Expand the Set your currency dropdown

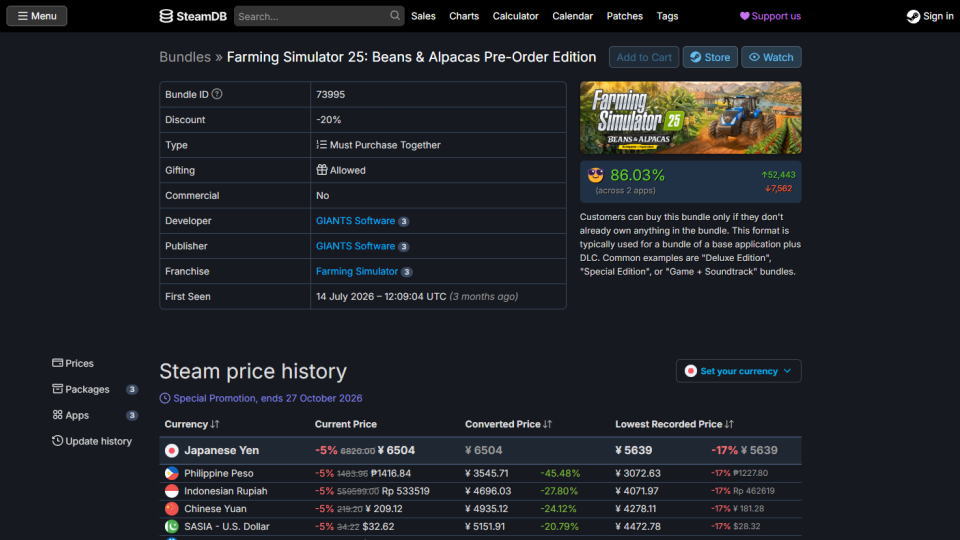[x=738, y=371]
